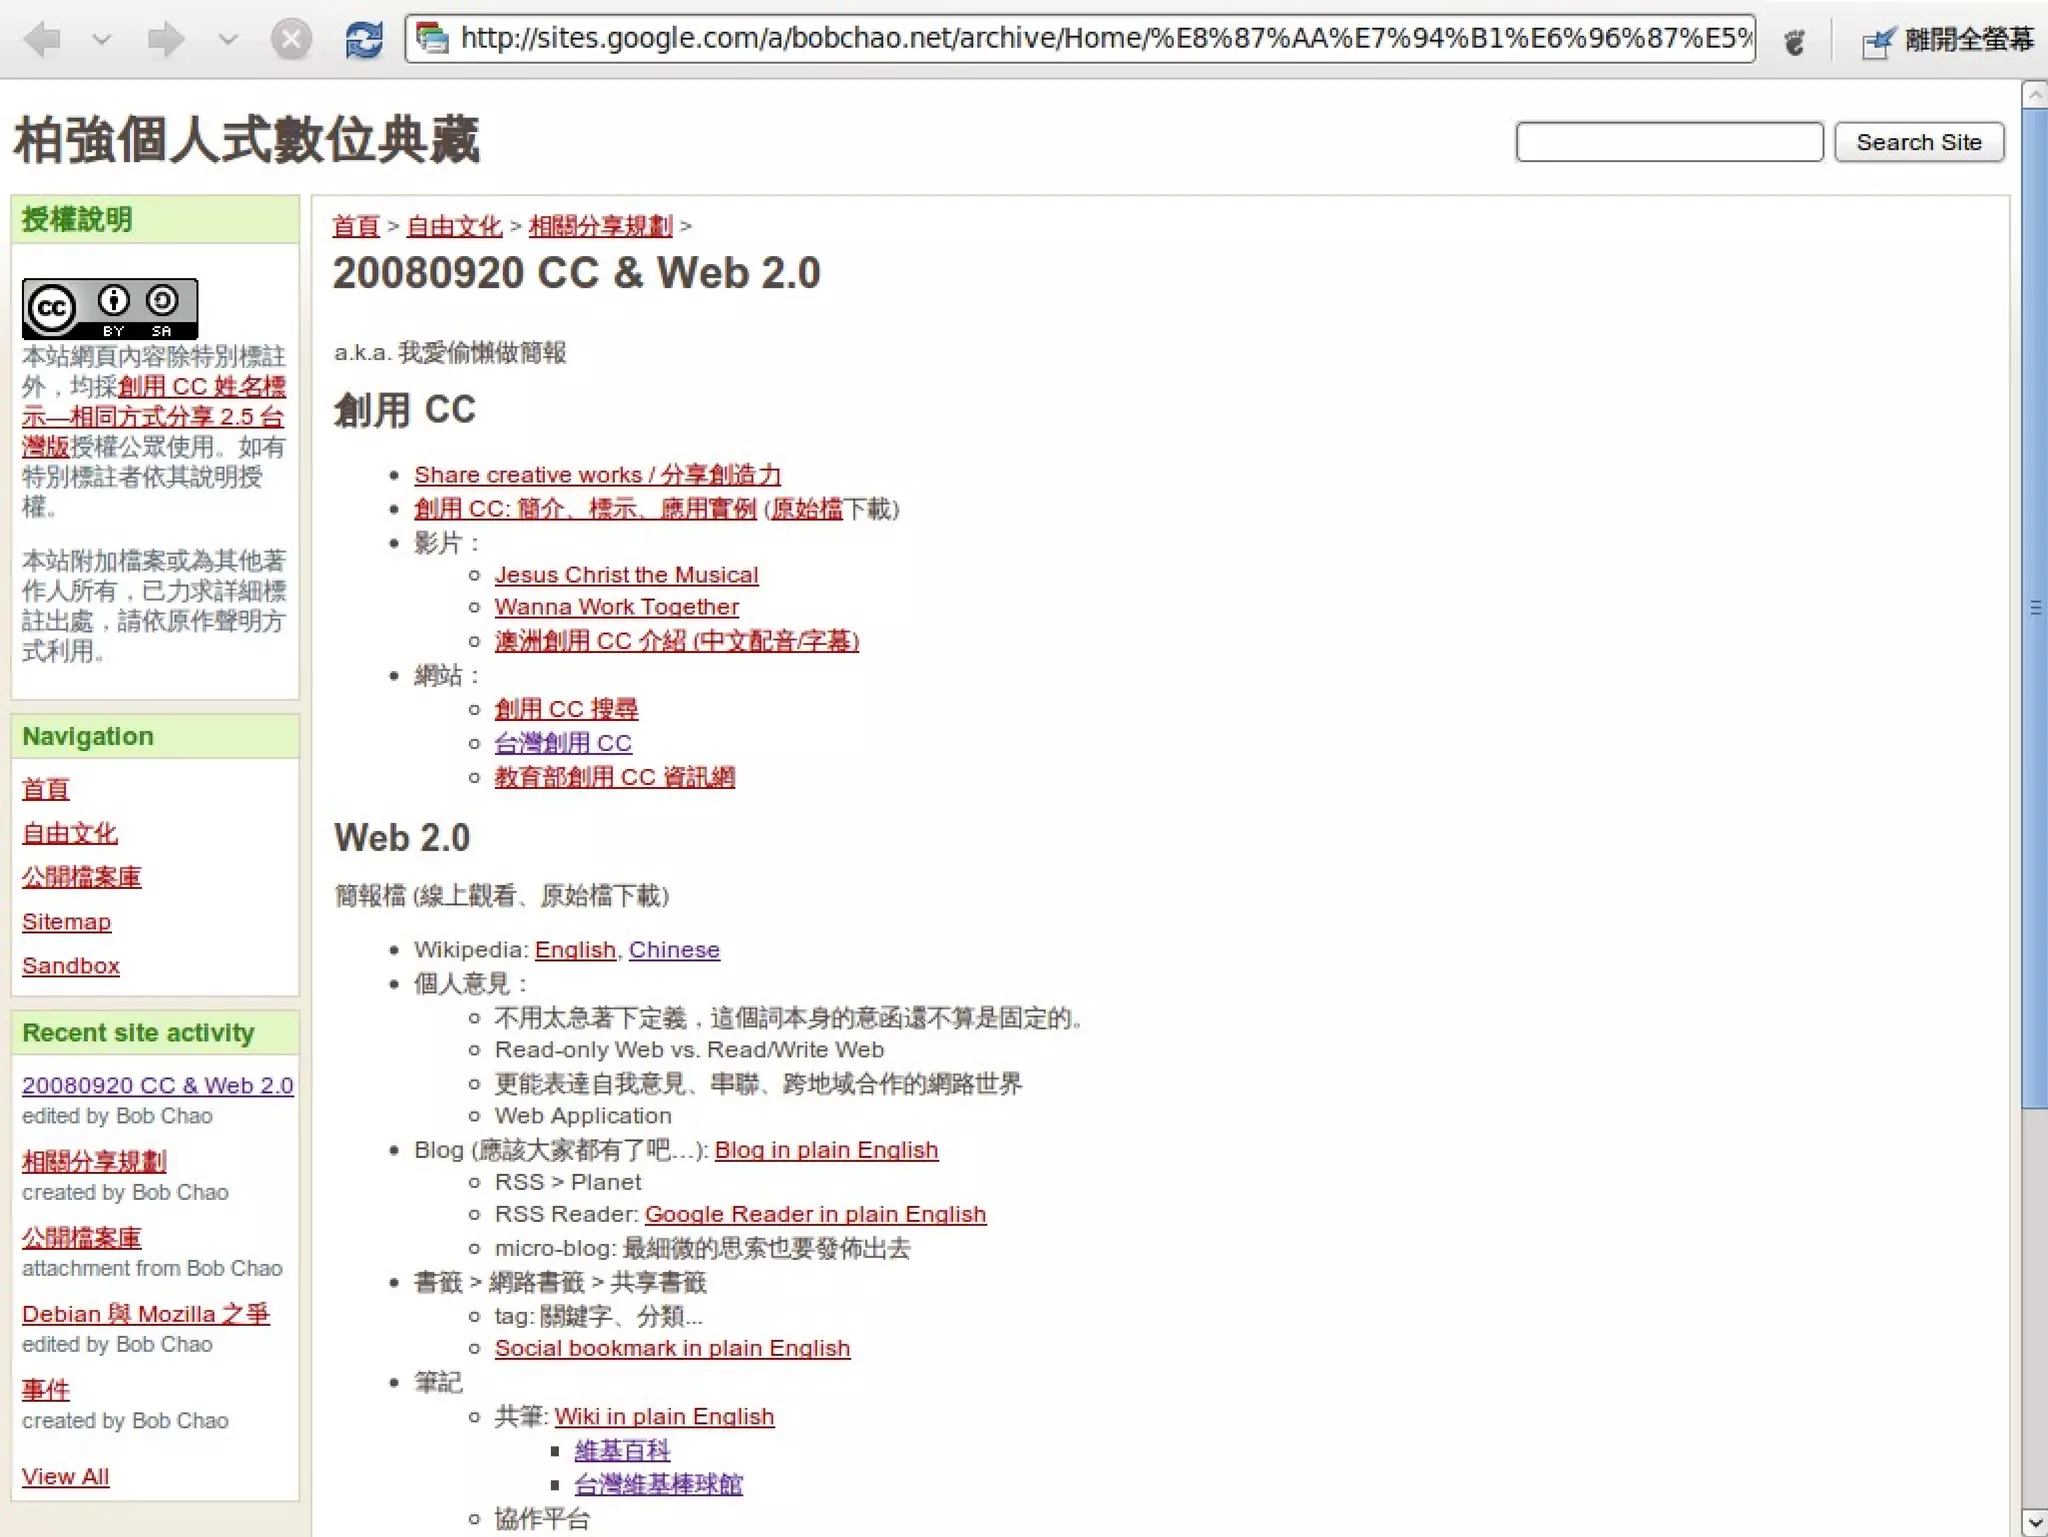This screenshot has width=2048, height=1537.
Task: Click the browser Forward arrow button
Action: click(x=166, y=40)
